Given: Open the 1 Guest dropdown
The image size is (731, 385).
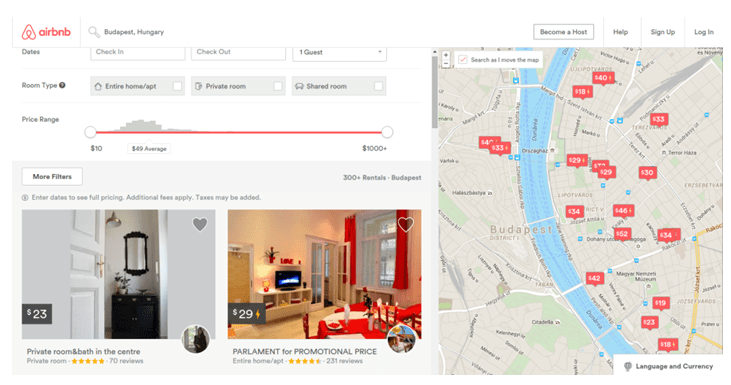Looking at the screenshot, I should [339, 52].
